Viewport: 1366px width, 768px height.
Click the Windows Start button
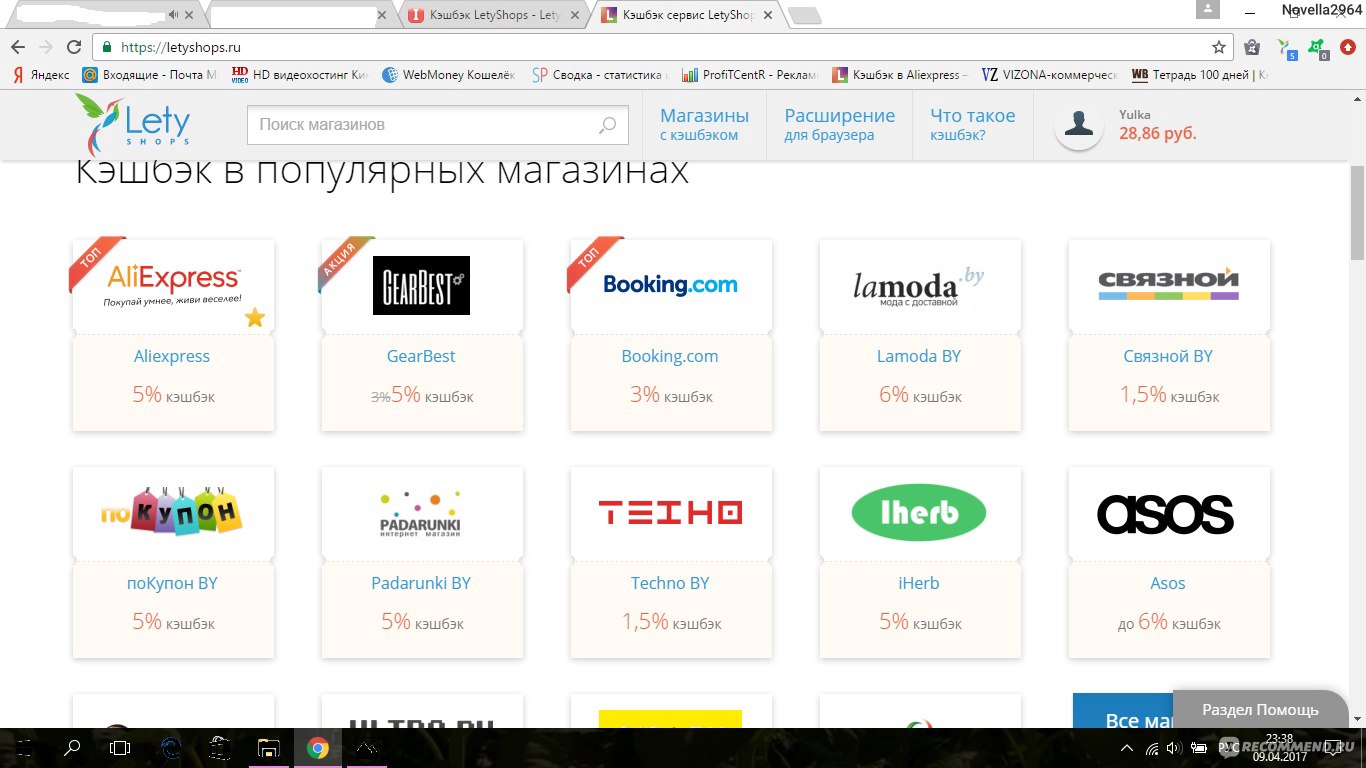pyautogui.click(x=24, y=747)
